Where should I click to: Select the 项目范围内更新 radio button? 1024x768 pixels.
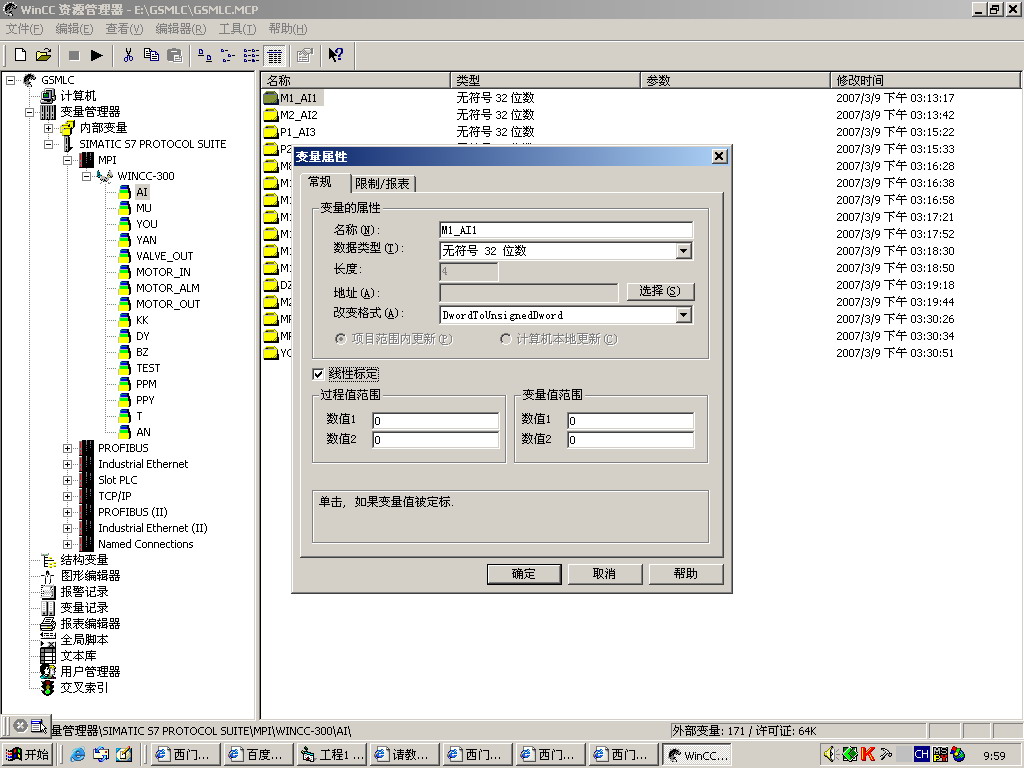point(340,339)
